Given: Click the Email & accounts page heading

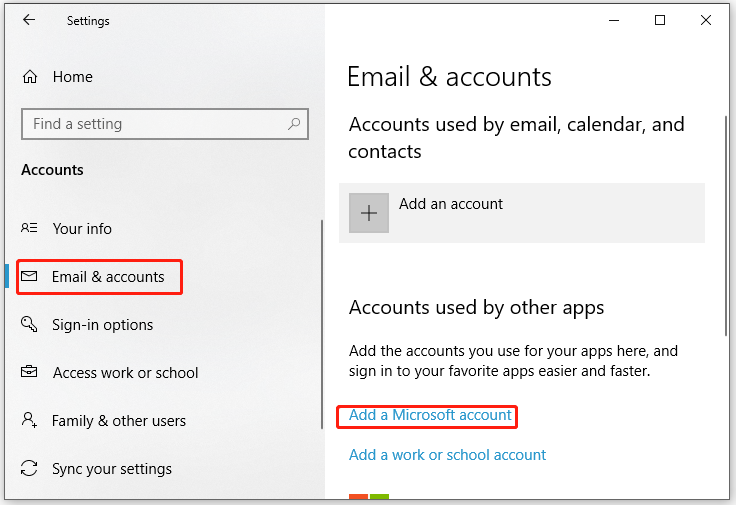Looking at the screenshot, I should click(449, 77).
